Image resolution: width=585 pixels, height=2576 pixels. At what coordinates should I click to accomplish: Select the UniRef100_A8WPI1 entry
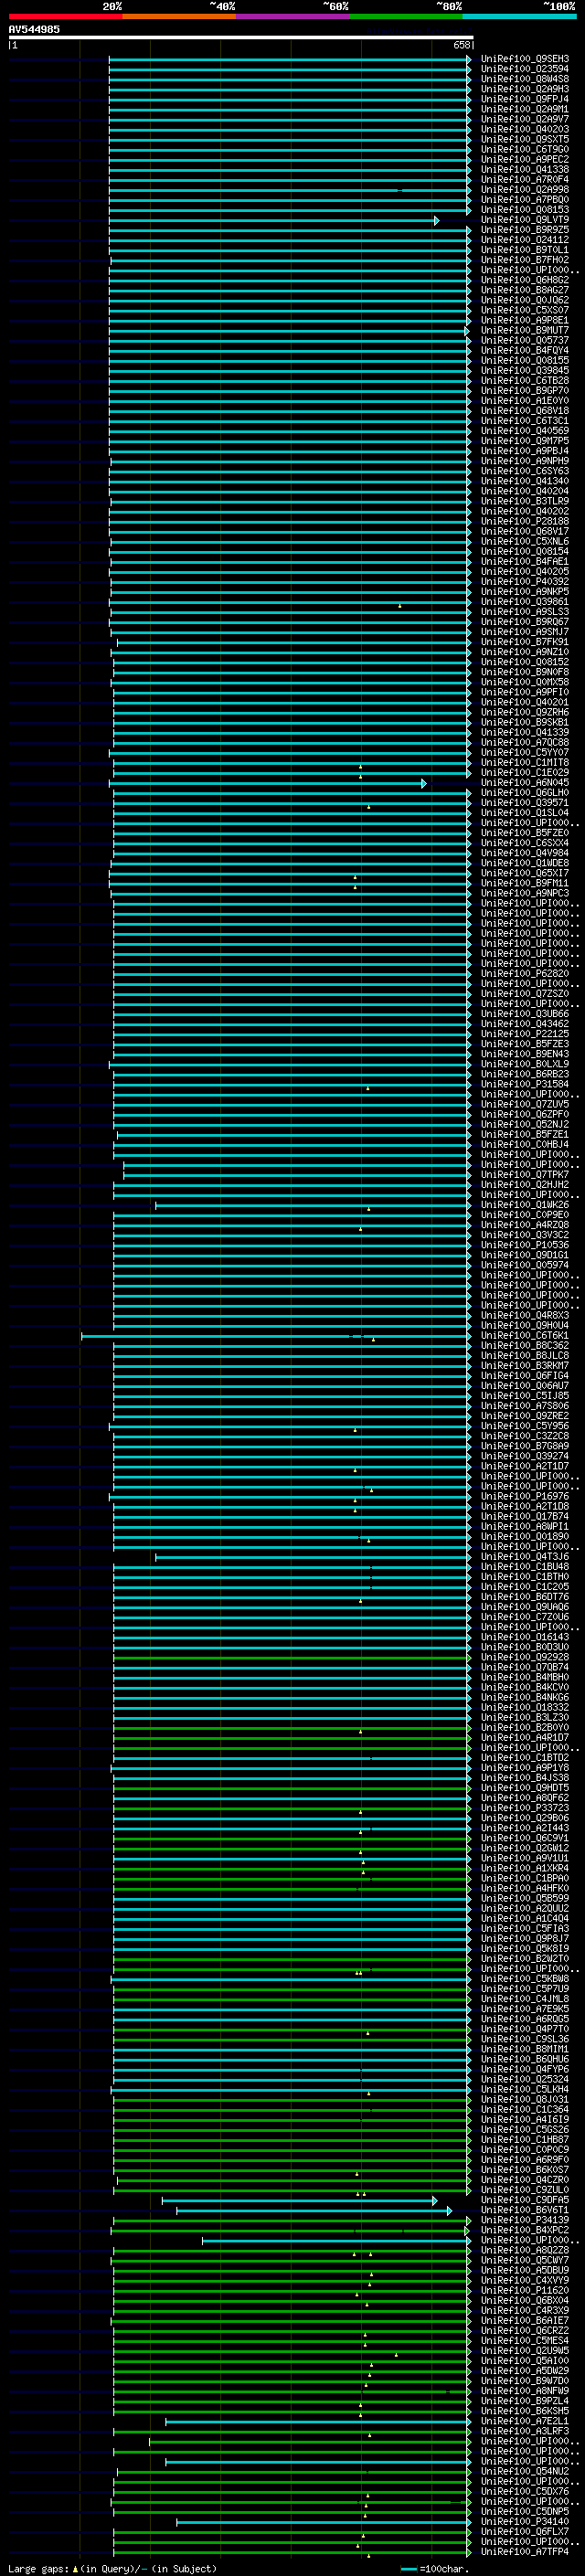click(525, 1526)
